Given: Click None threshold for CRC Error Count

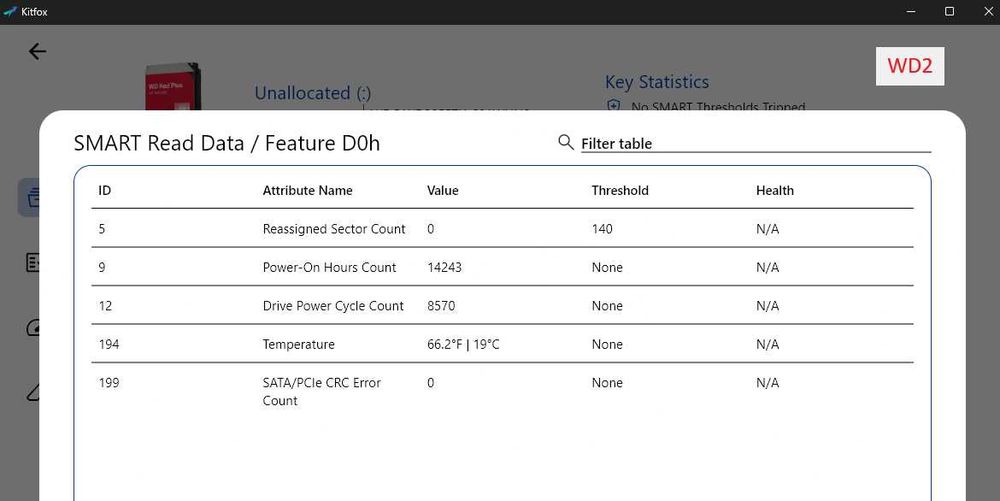Looking at the screenshot, I should coord(607,382).
